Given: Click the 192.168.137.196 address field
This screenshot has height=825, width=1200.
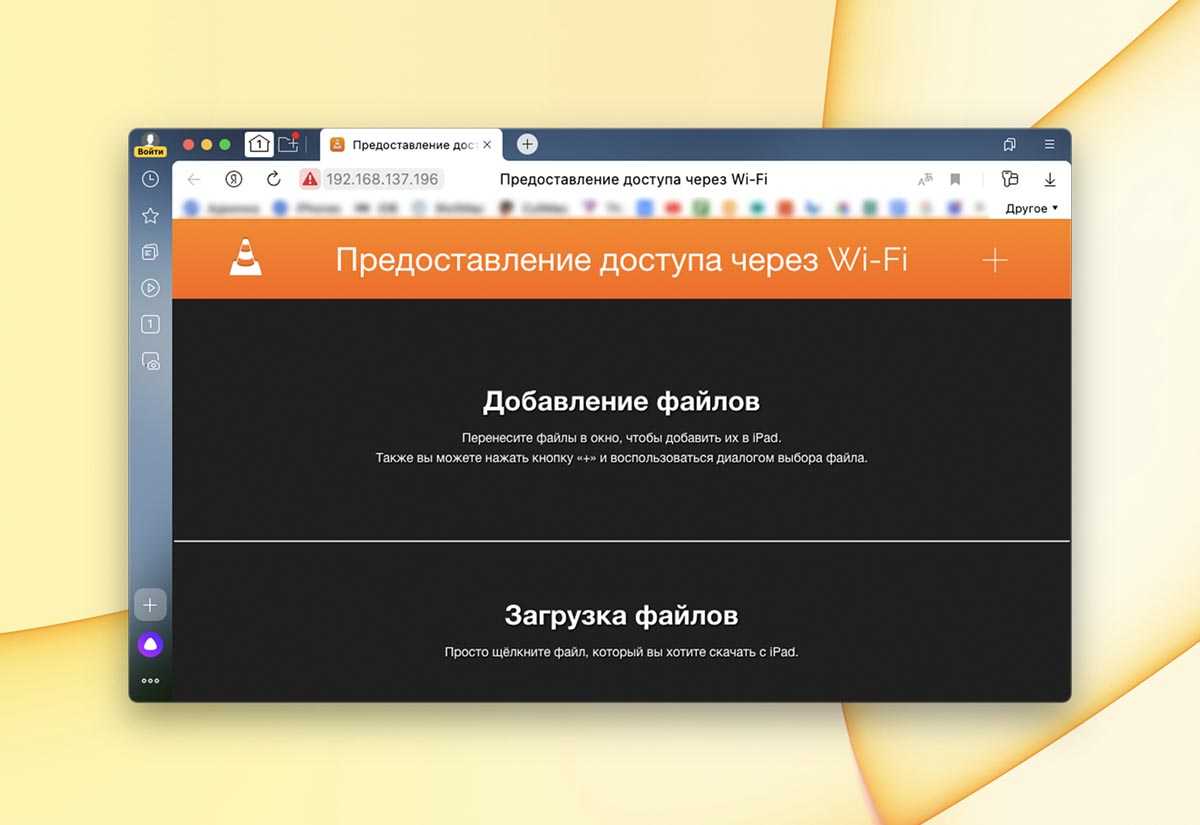Looking at the screenshot, I should point(383,179).
